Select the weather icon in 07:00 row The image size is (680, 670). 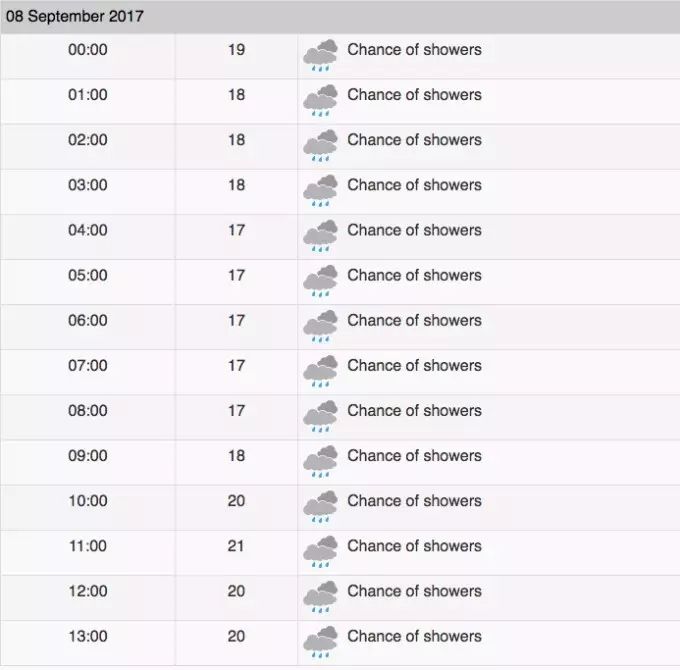pos(320,371)
